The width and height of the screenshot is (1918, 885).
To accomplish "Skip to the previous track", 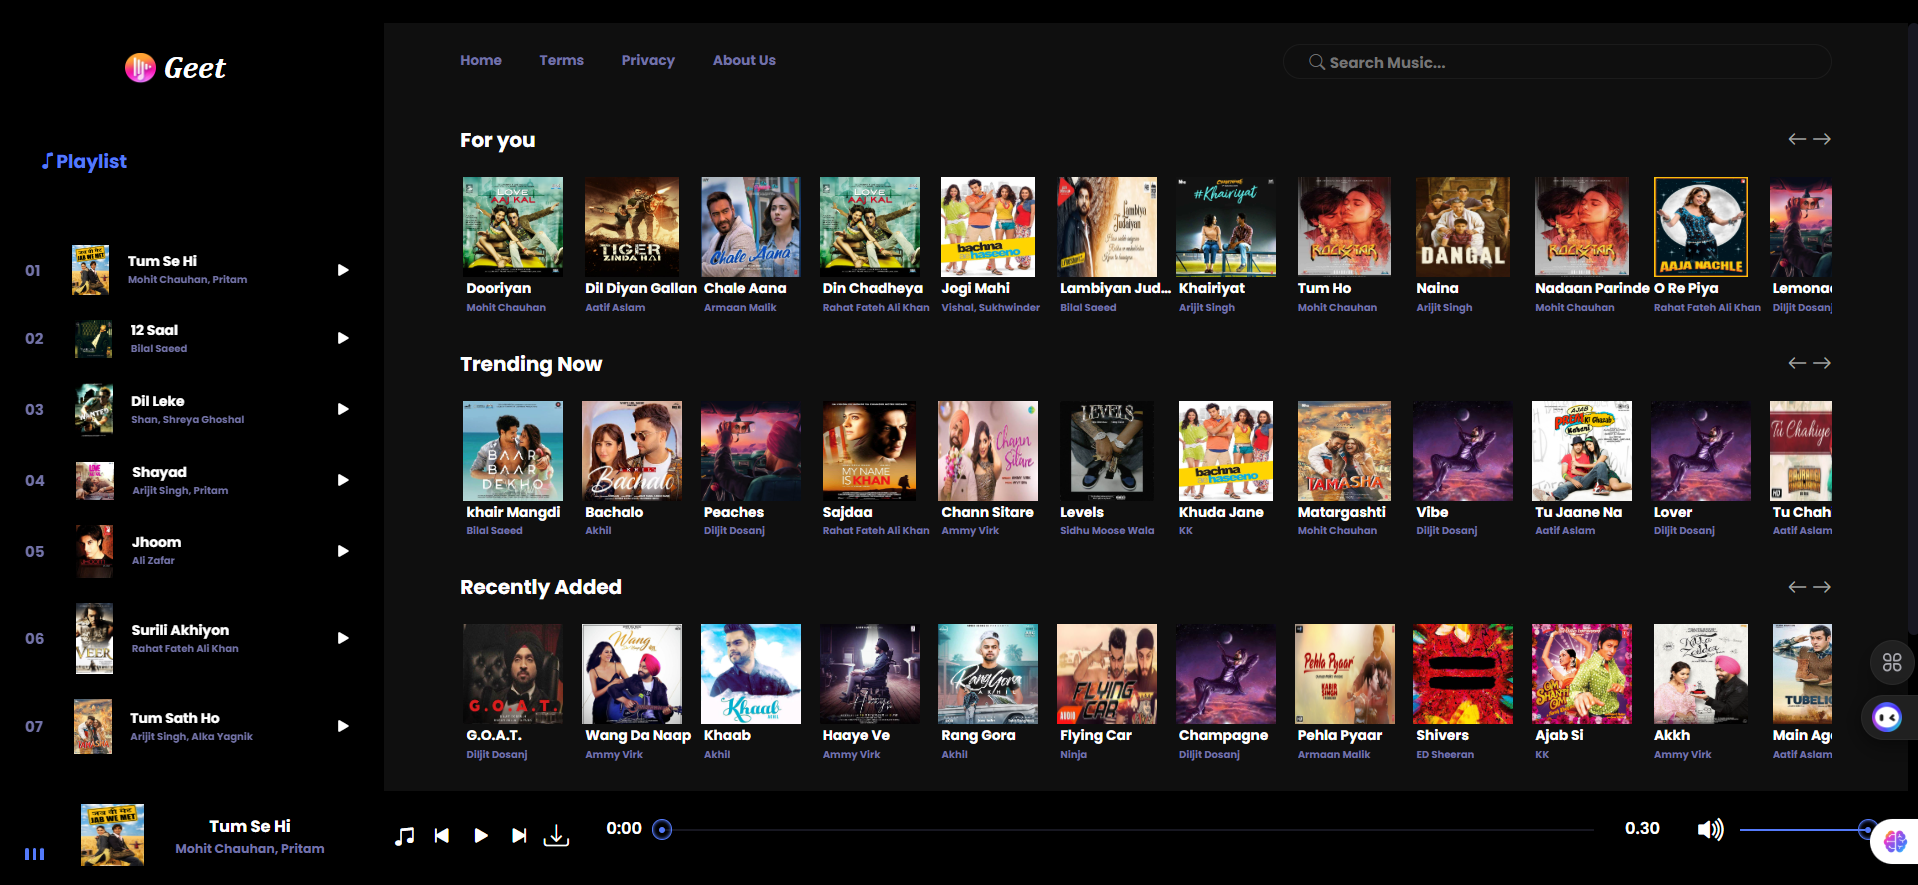I will [x=442, y=836].
